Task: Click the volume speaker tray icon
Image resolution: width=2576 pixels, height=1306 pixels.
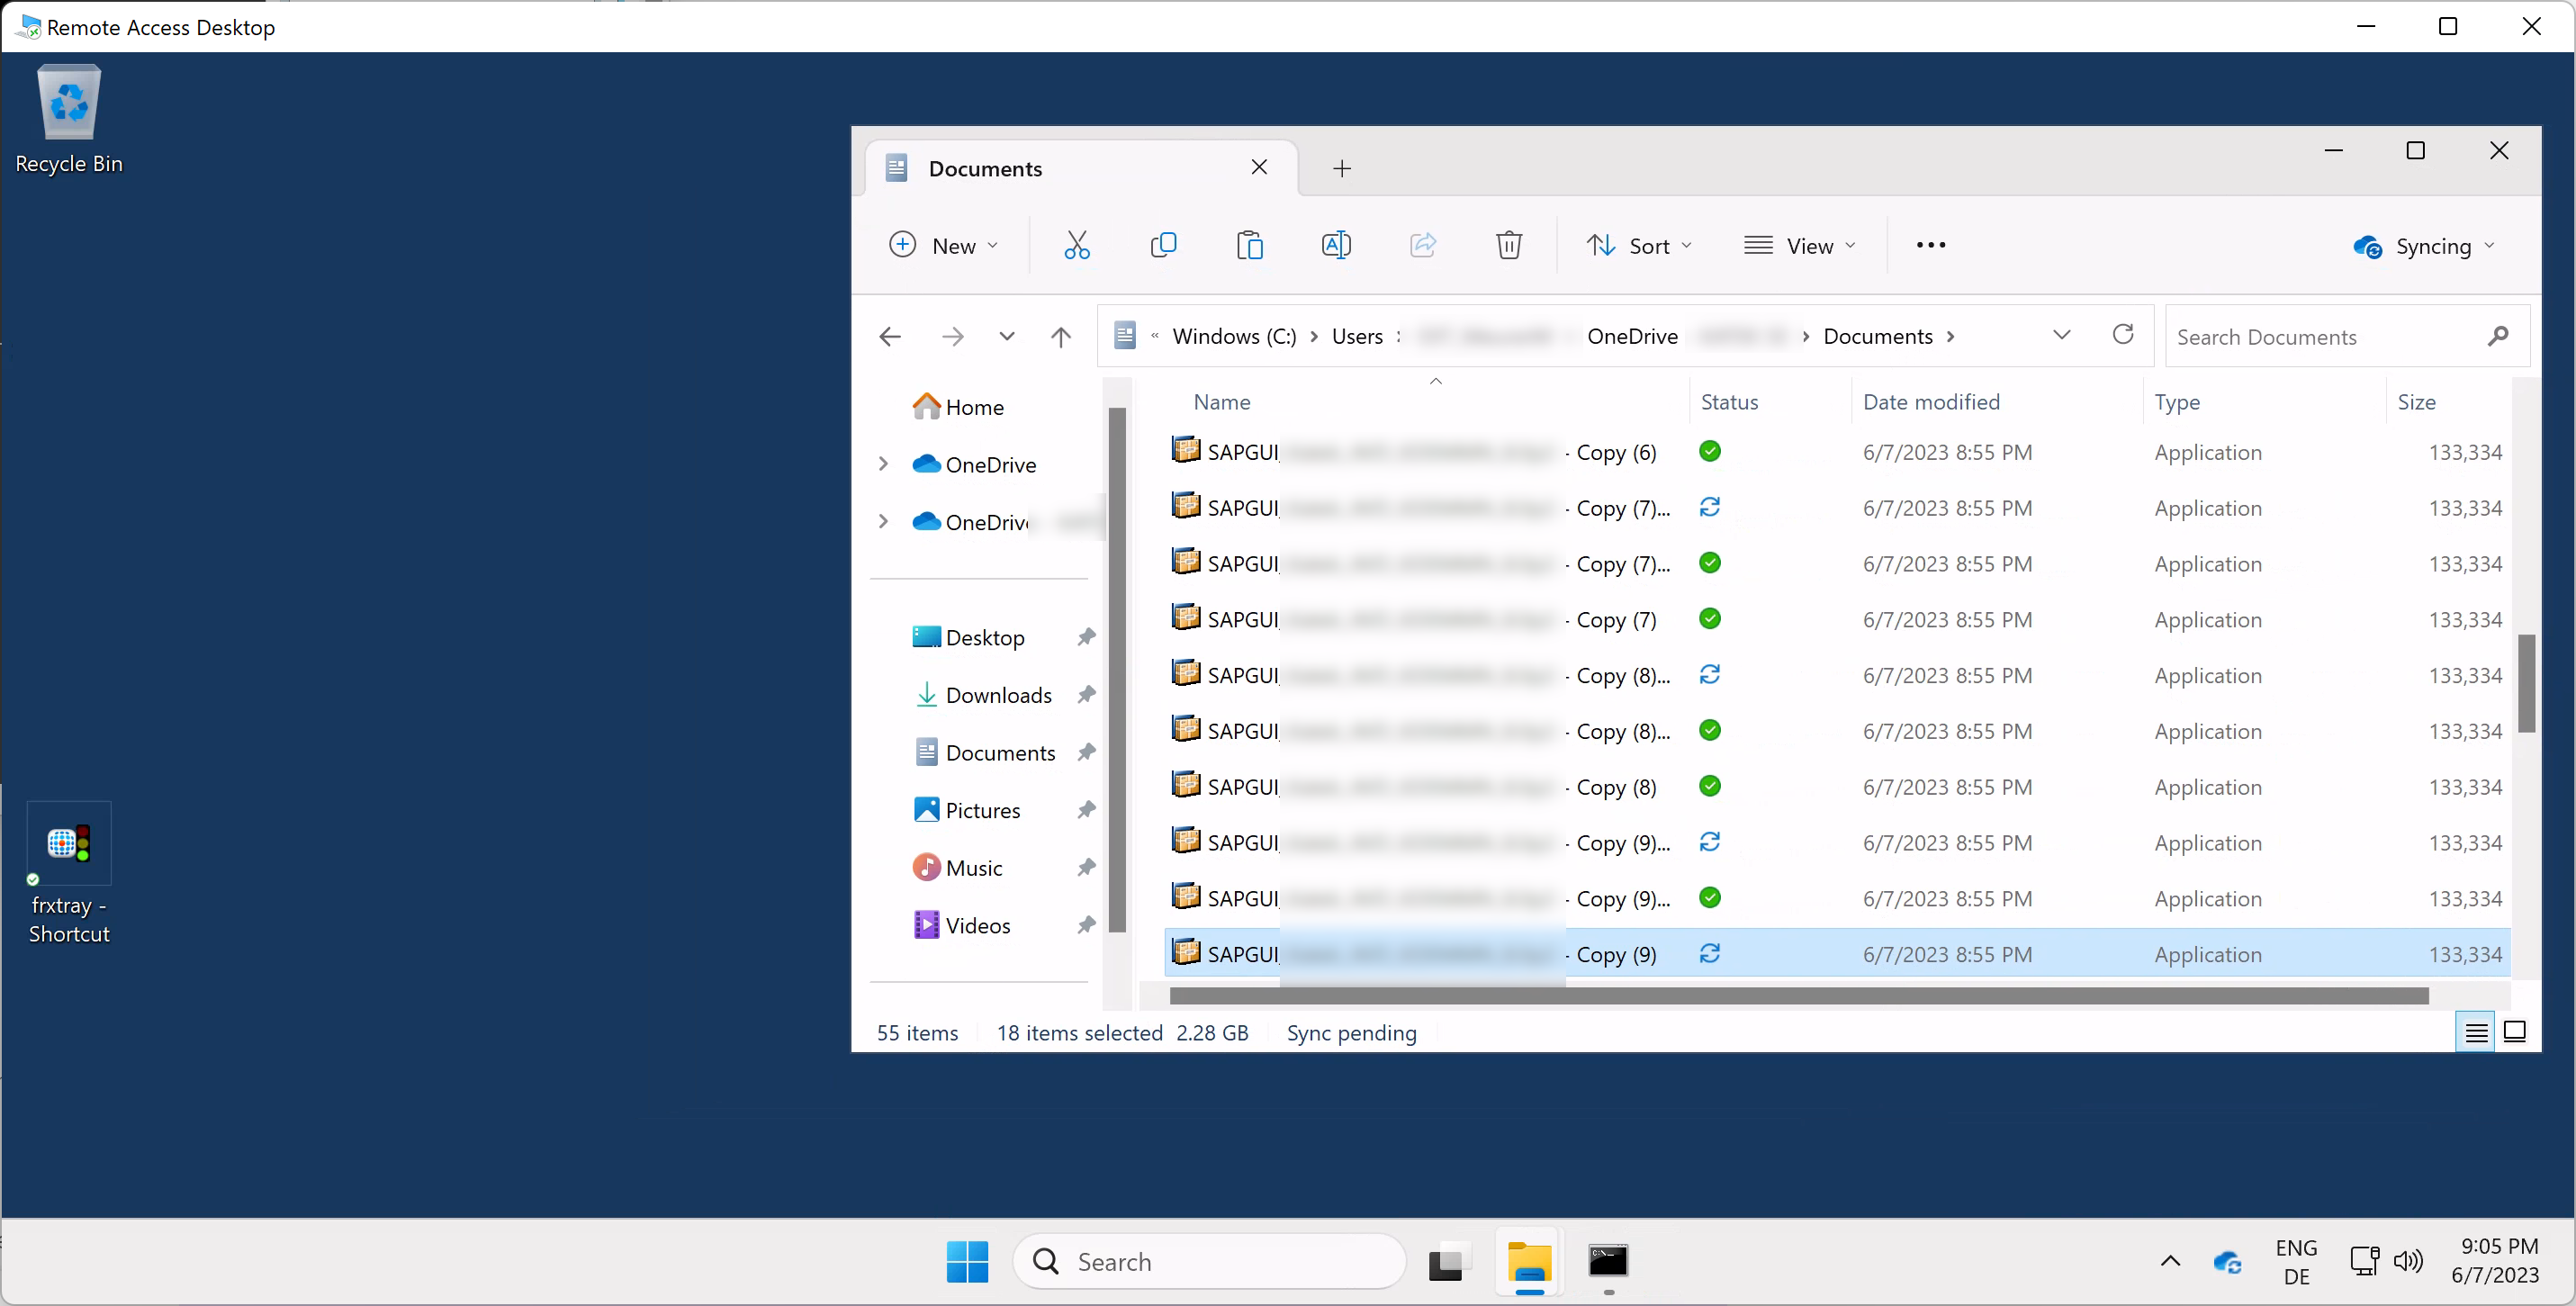Action: (x=2408, y=1261)
